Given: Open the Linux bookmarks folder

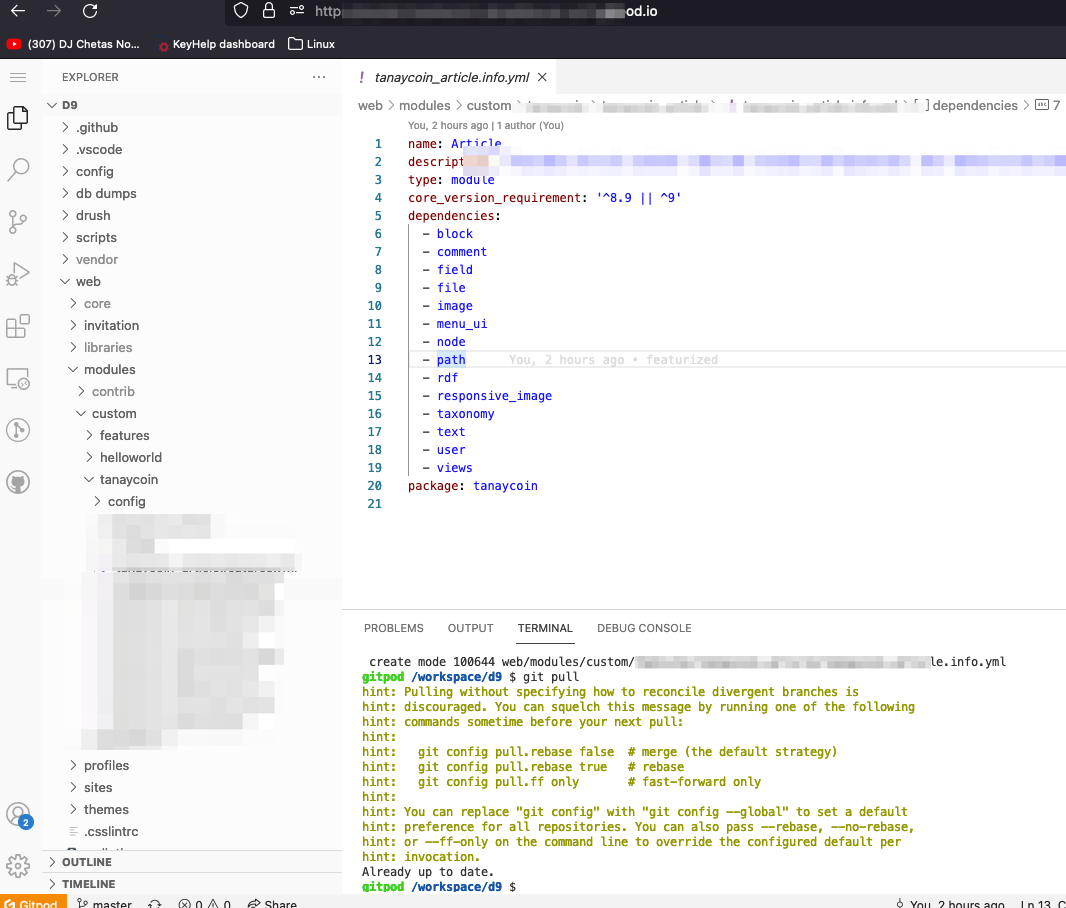Looking at the screenshot, I should coord(311,44).
